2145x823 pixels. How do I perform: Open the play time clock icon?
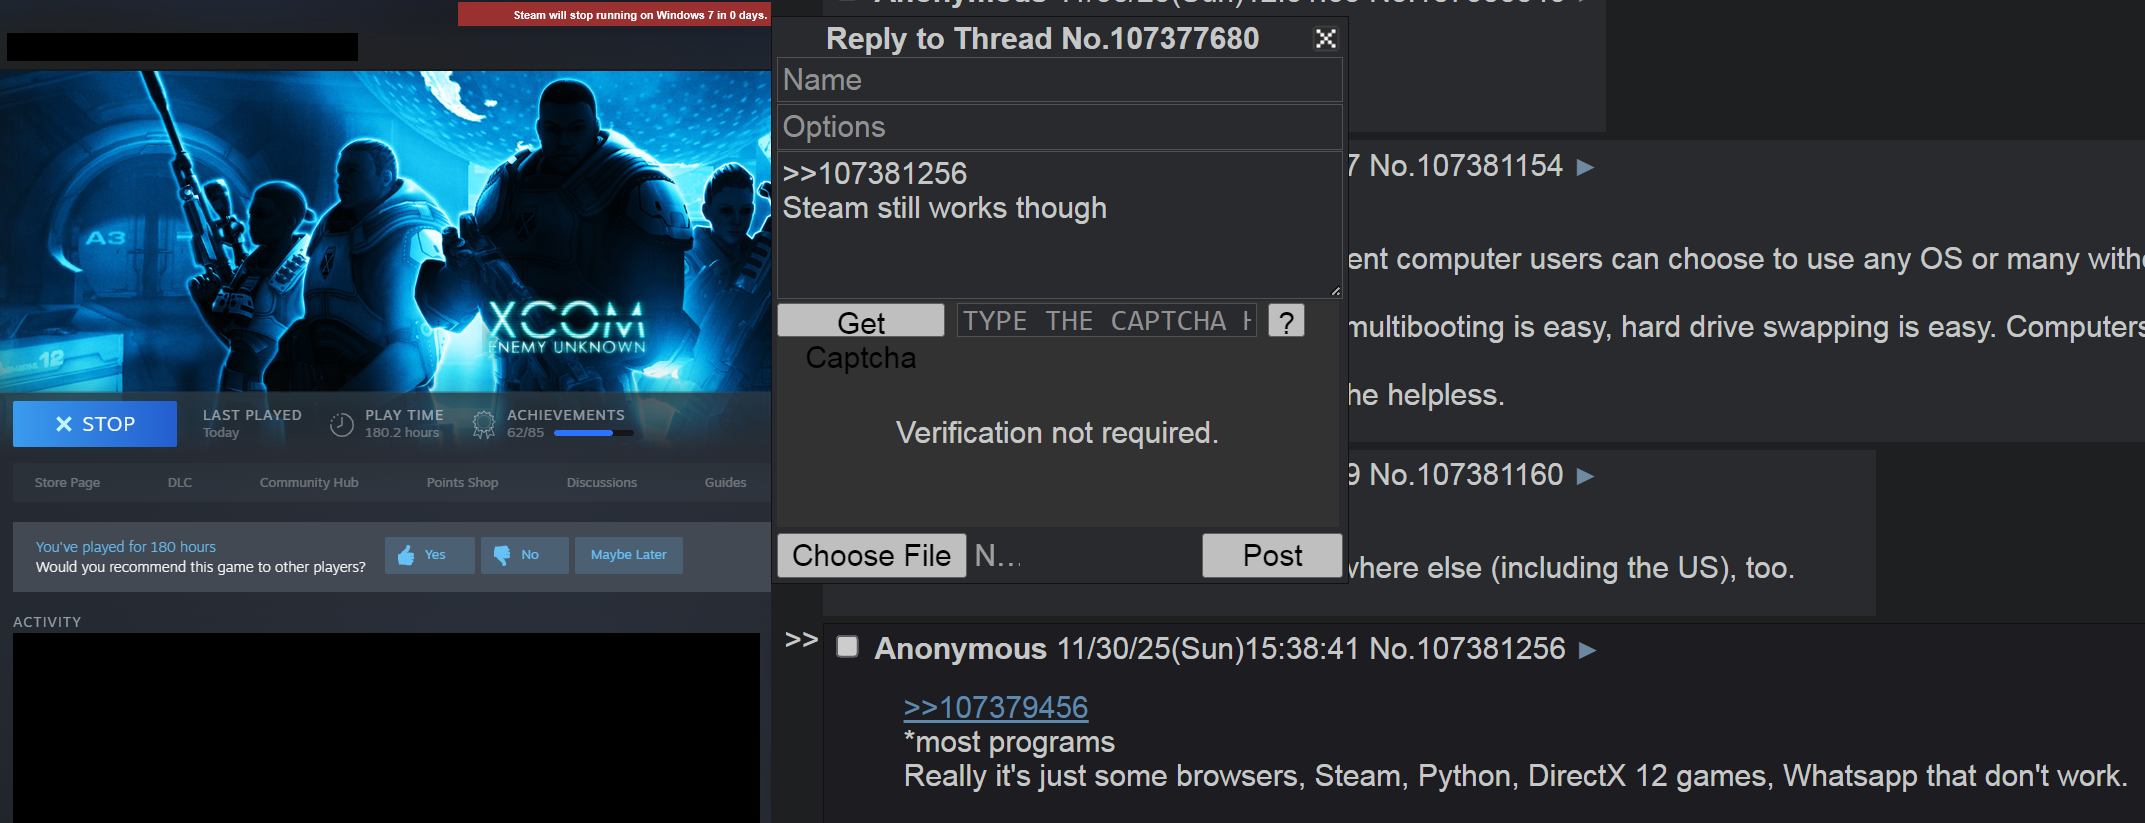pos(342,425)
